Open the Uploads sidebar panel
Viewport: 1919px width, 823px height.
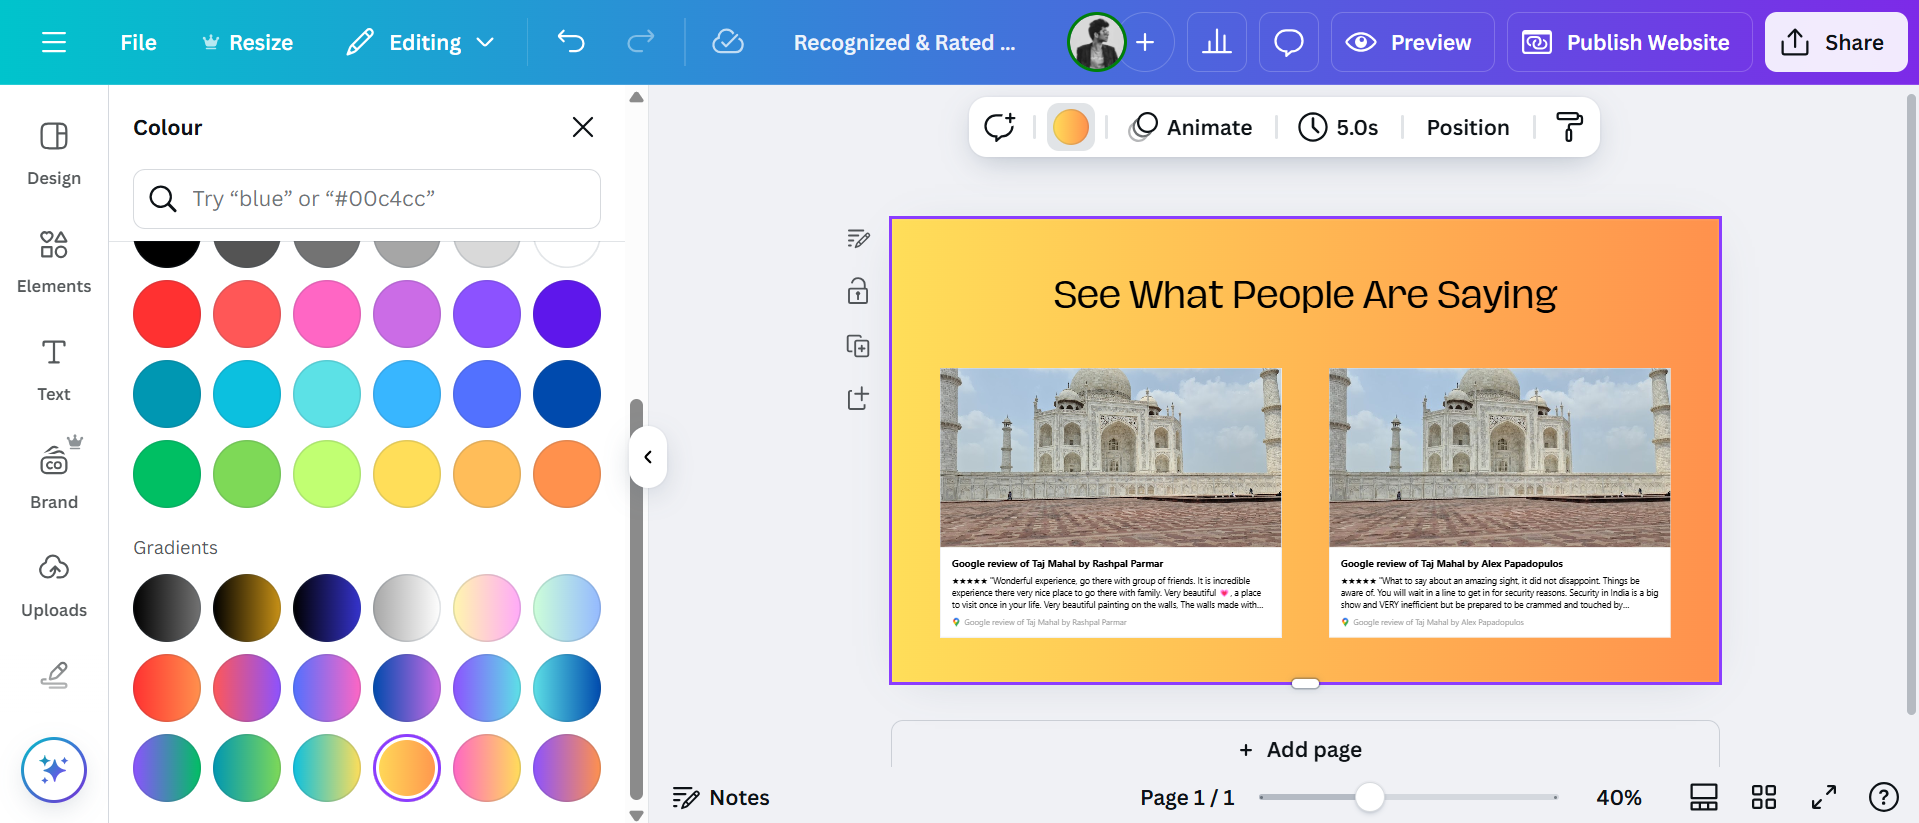click(54, 585)
